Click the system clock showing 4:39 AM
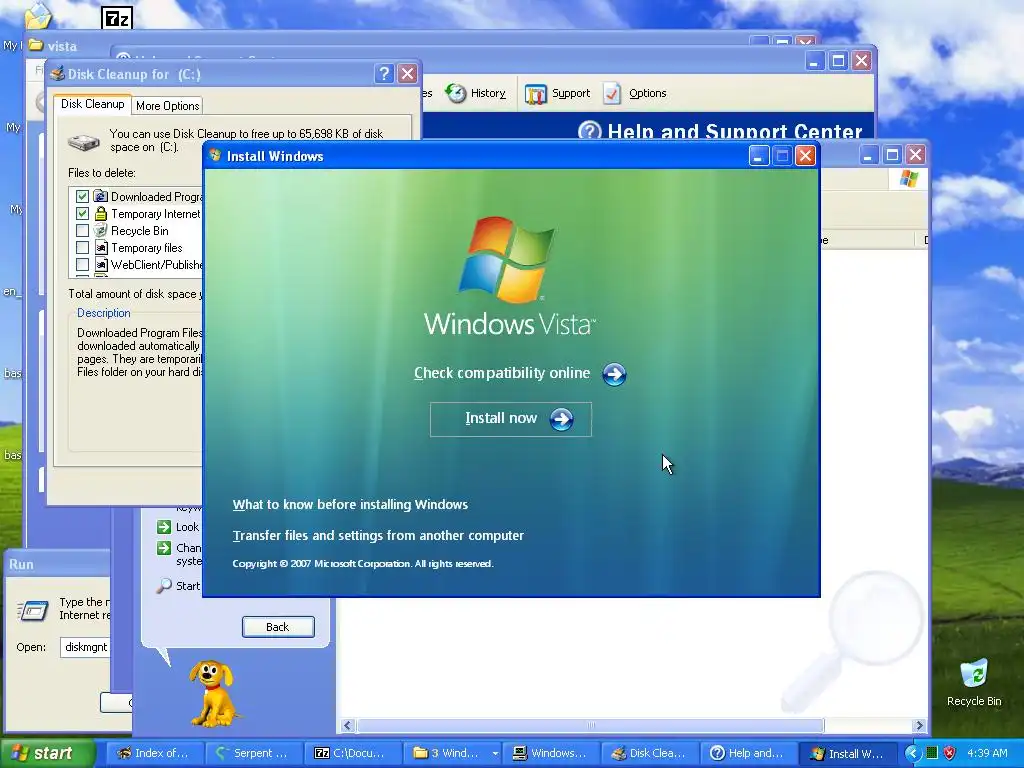The width and height of the screenshot is (1024, 768). (987, 753)
